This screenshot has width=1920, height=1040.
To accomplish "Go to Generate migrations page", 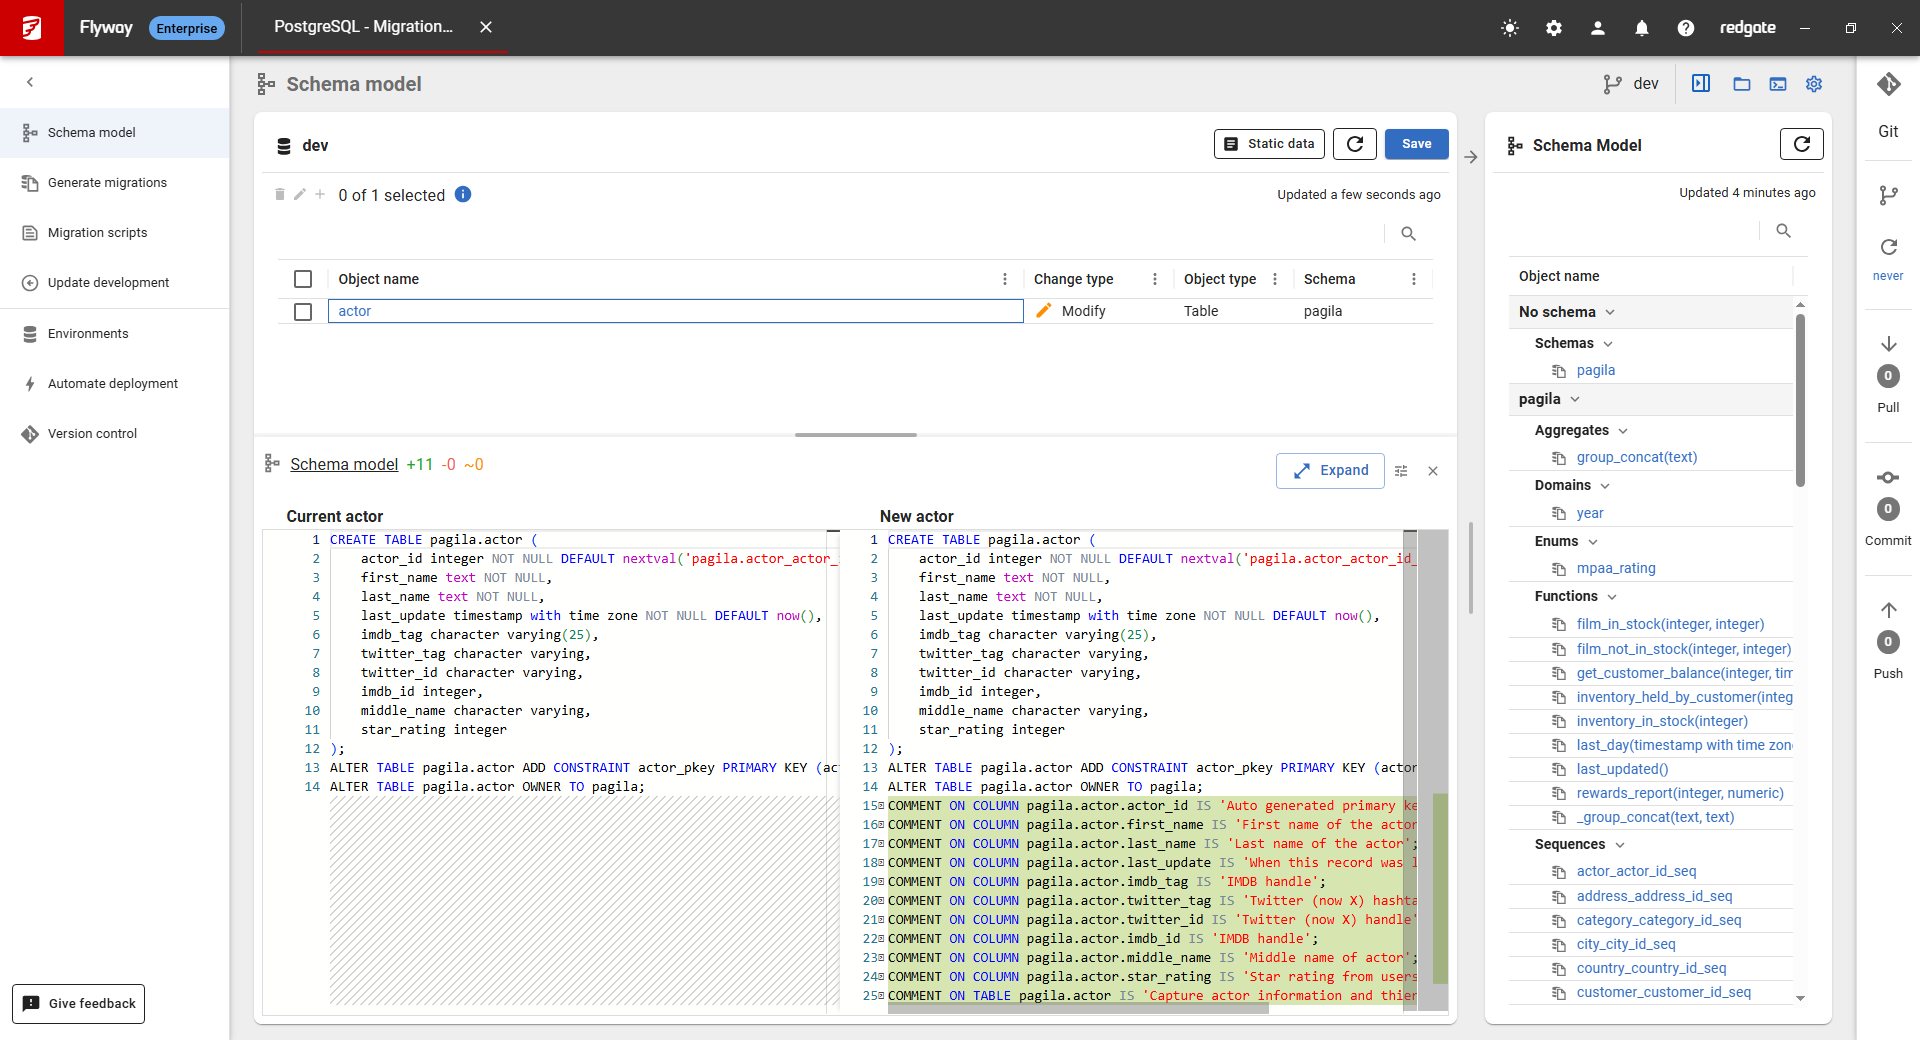I will (x=107, y=183).
